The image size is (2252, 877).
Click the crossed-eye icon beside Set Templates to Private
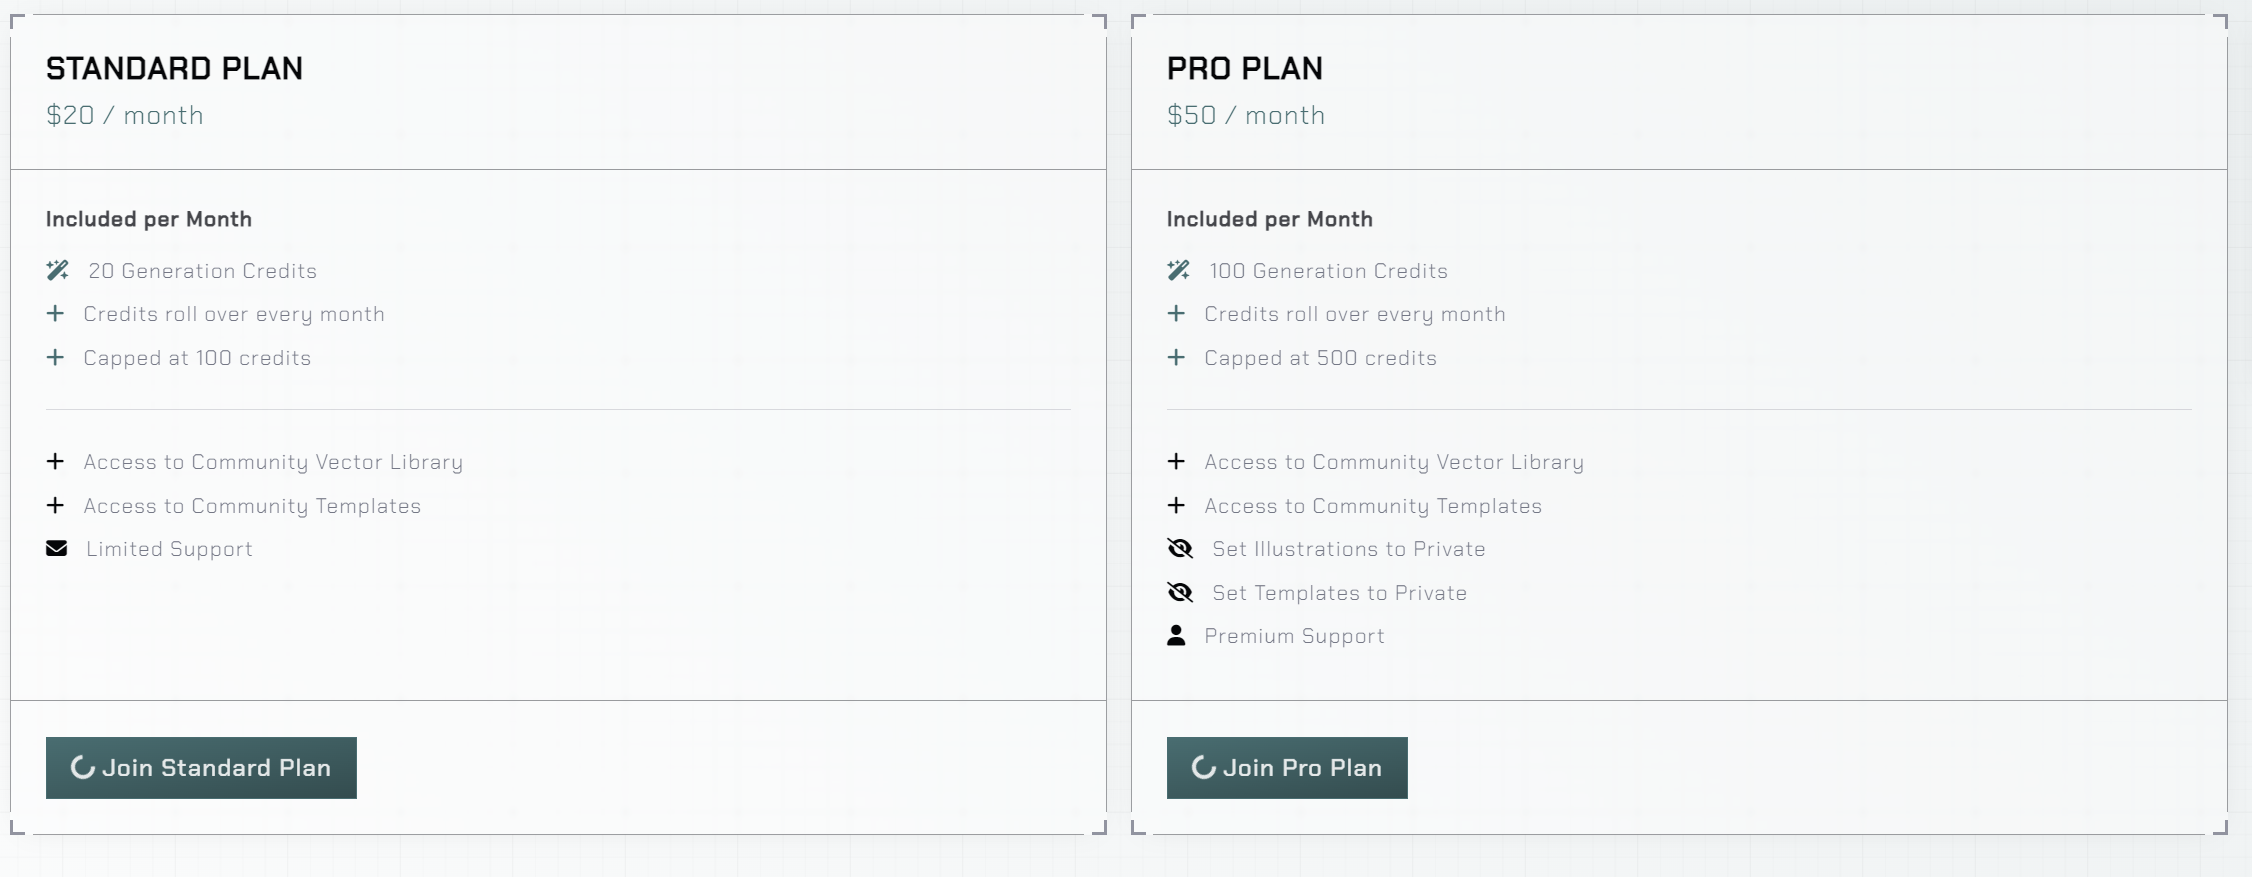coord(1180,592)
